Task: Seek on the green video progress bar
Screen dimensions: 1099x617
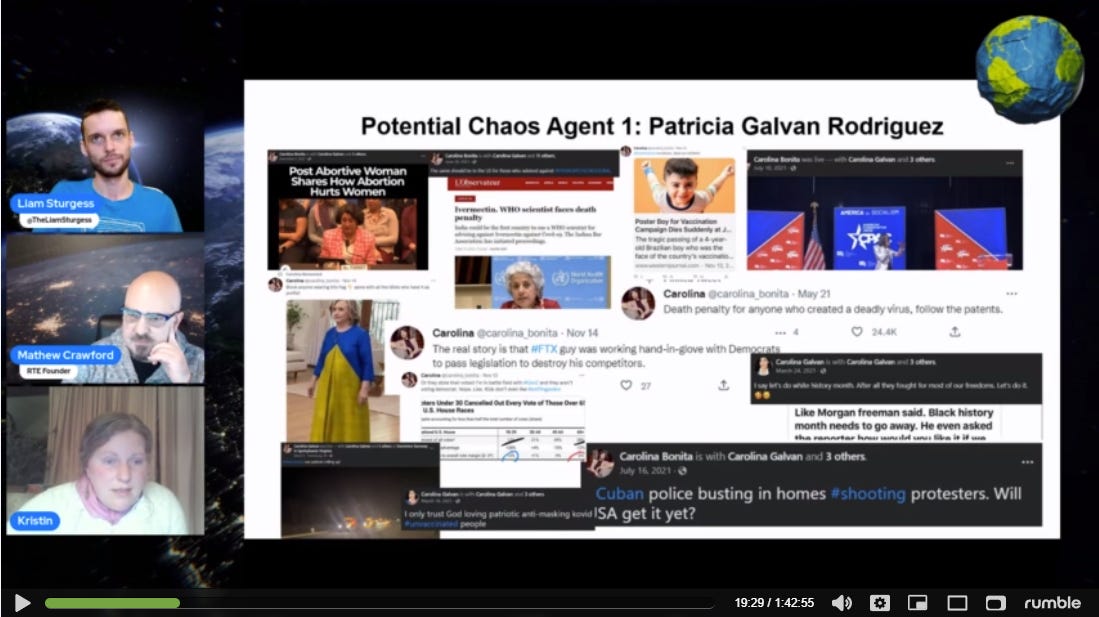Action: (x=112, y=603)
